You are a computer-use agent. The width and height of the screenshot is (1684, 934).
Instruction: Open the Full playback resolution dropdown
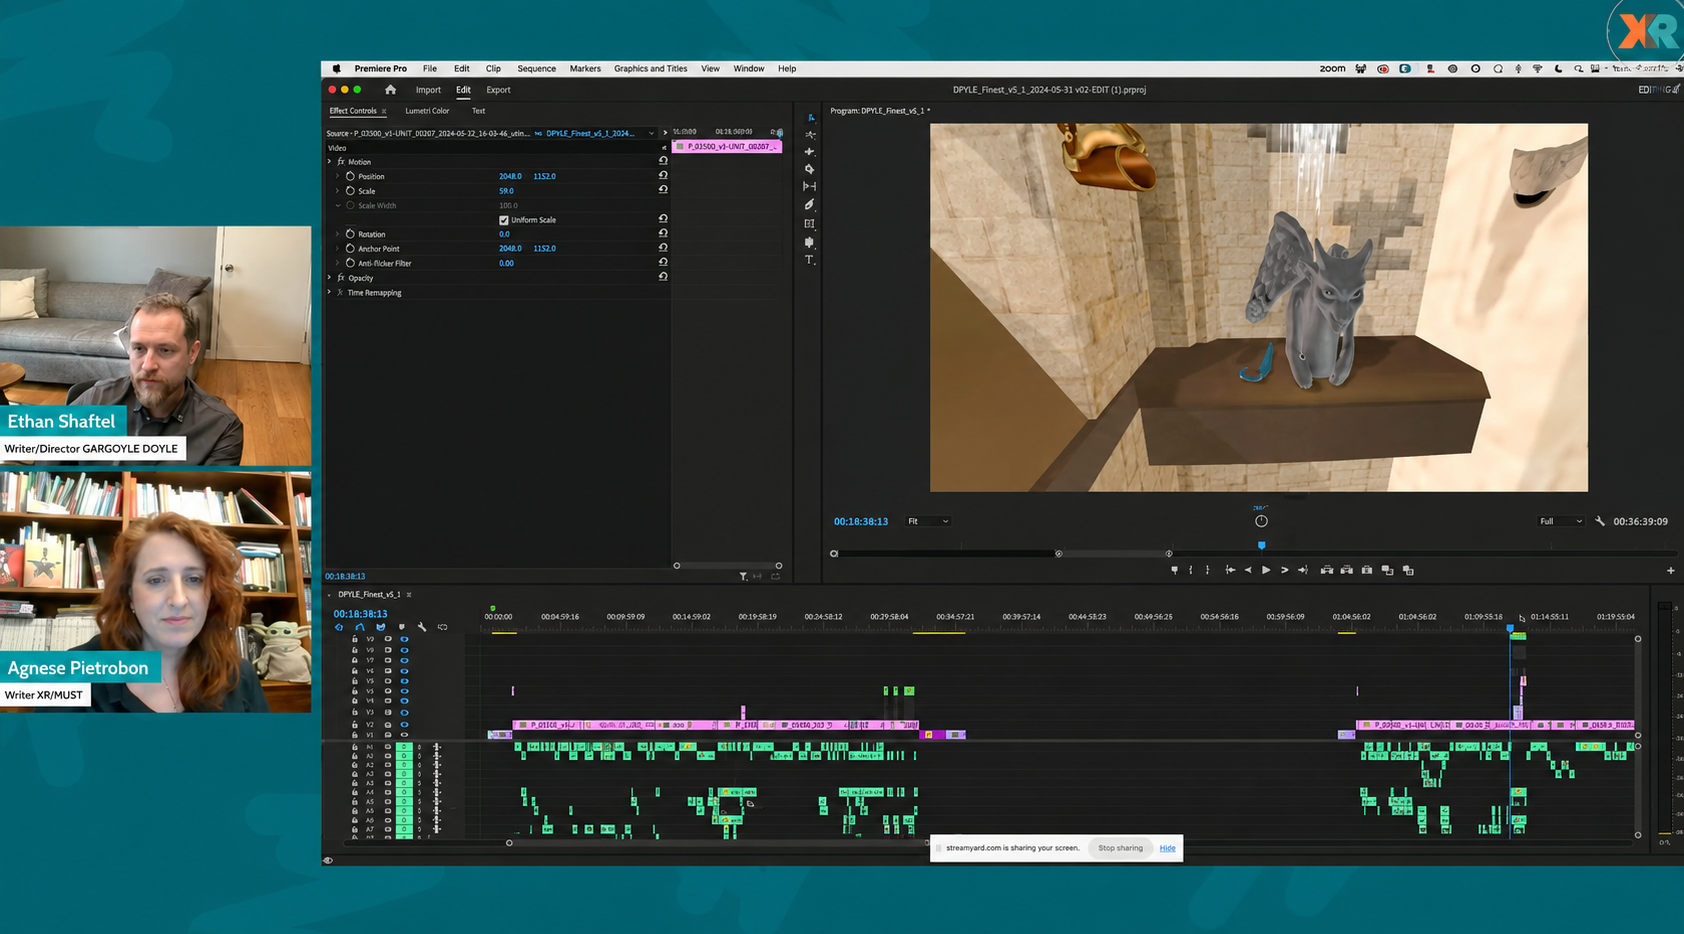(1561, 521)
